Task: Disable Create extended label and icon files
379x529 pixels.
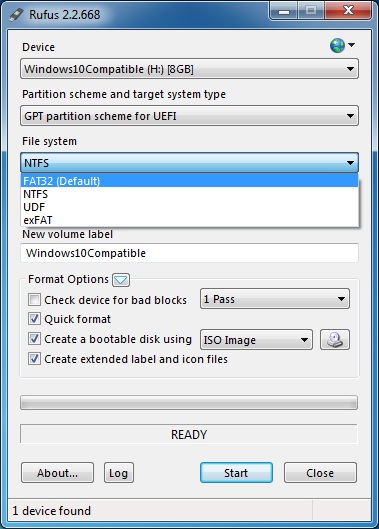Action: click(34, 359)
